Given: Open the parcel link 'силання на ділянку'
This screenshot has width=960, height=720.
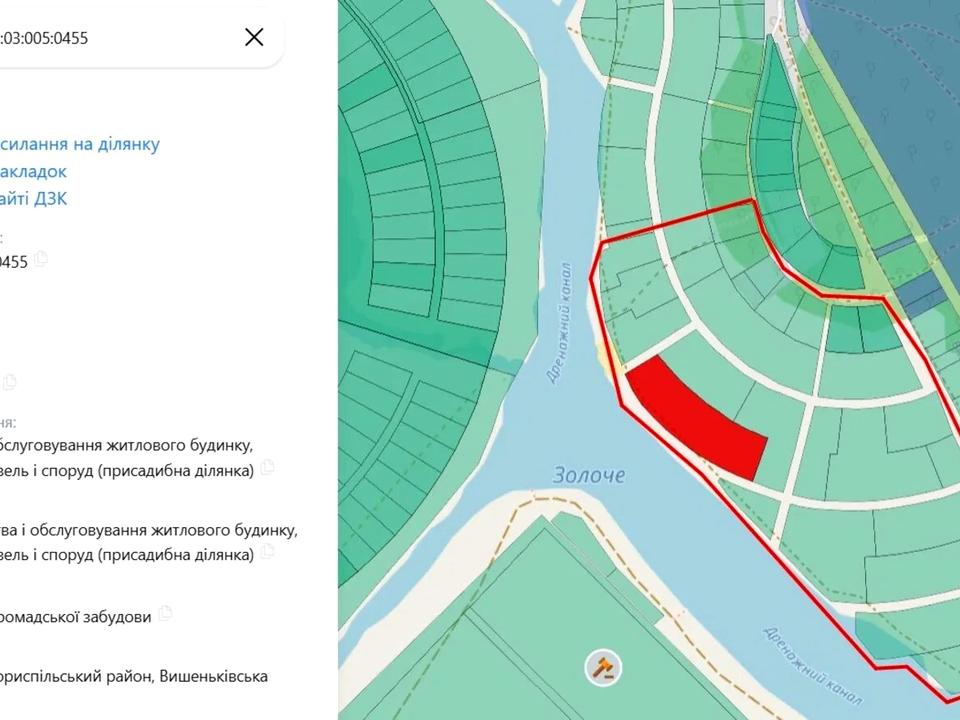Looking at the screenshot, I should tap(80, 144).
